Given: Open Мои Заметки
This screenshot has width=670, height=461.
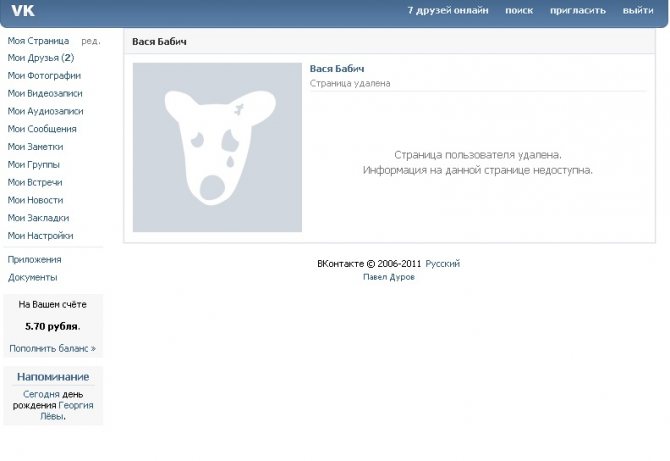Looking at the screenshot, I should (35, 147).
